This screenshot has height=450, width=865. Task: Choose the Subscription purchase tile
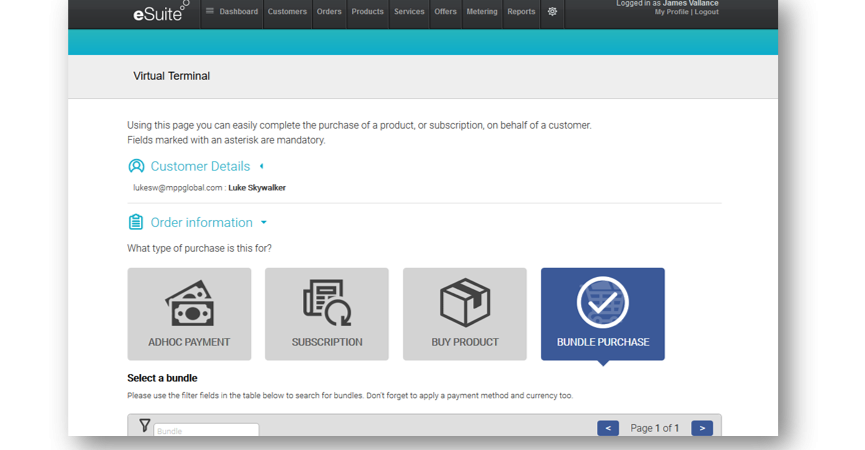click(x=327, y=314)
